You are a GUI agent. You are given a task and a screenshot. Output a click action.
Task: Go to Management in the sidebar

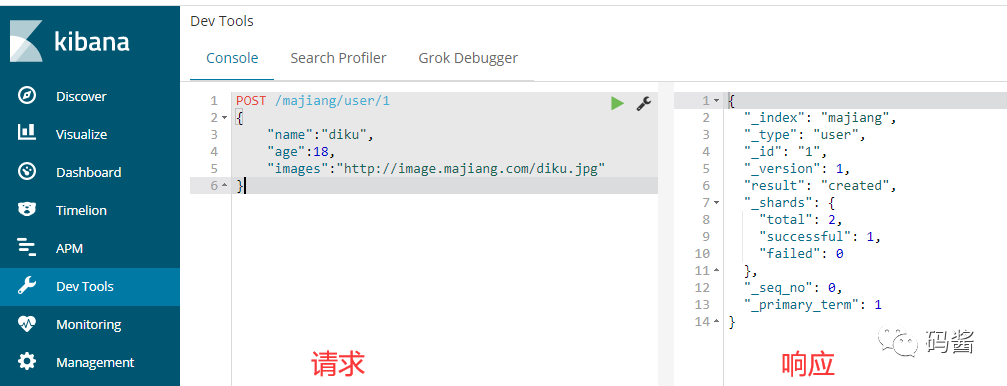95,362
